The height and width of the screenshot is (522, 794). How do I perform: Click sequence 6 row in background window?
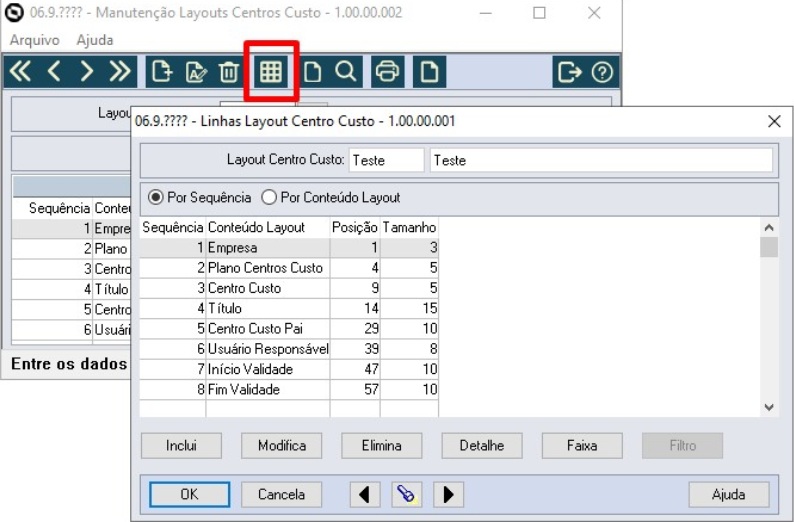[x=71, y=330]
